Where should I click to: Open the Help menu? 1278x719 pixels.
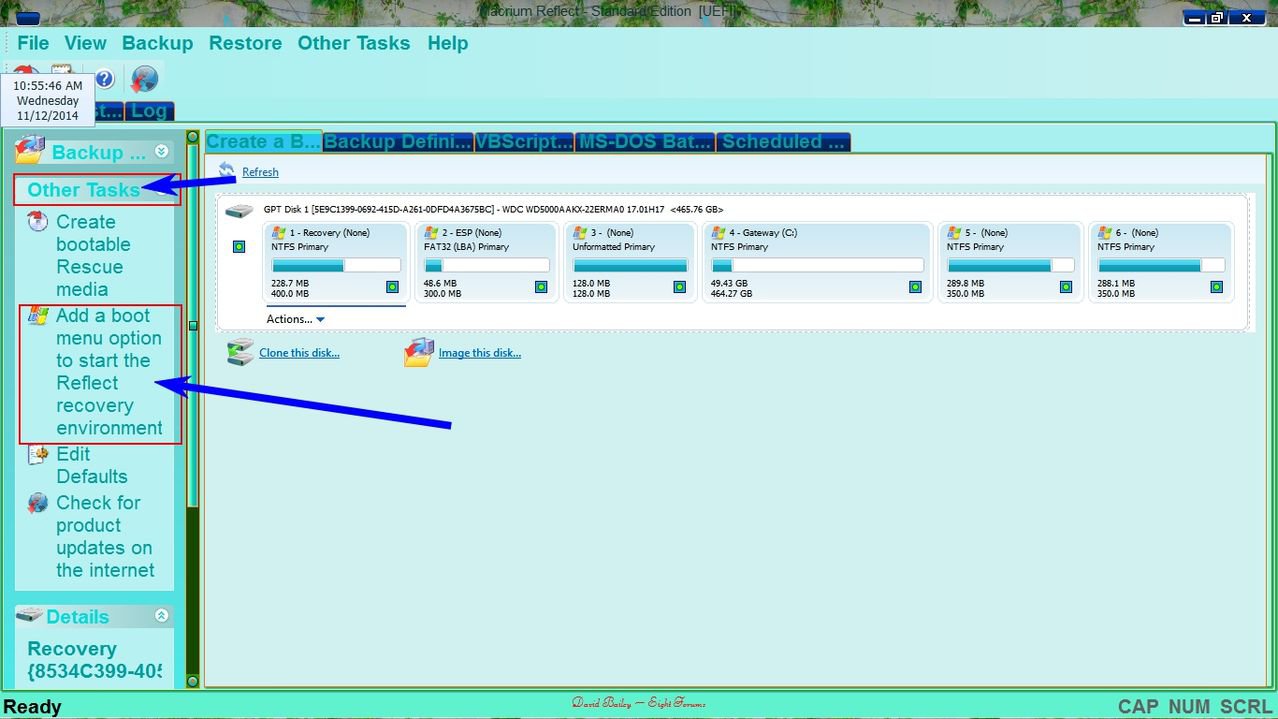pyautogui.click(x=448, y=43)
